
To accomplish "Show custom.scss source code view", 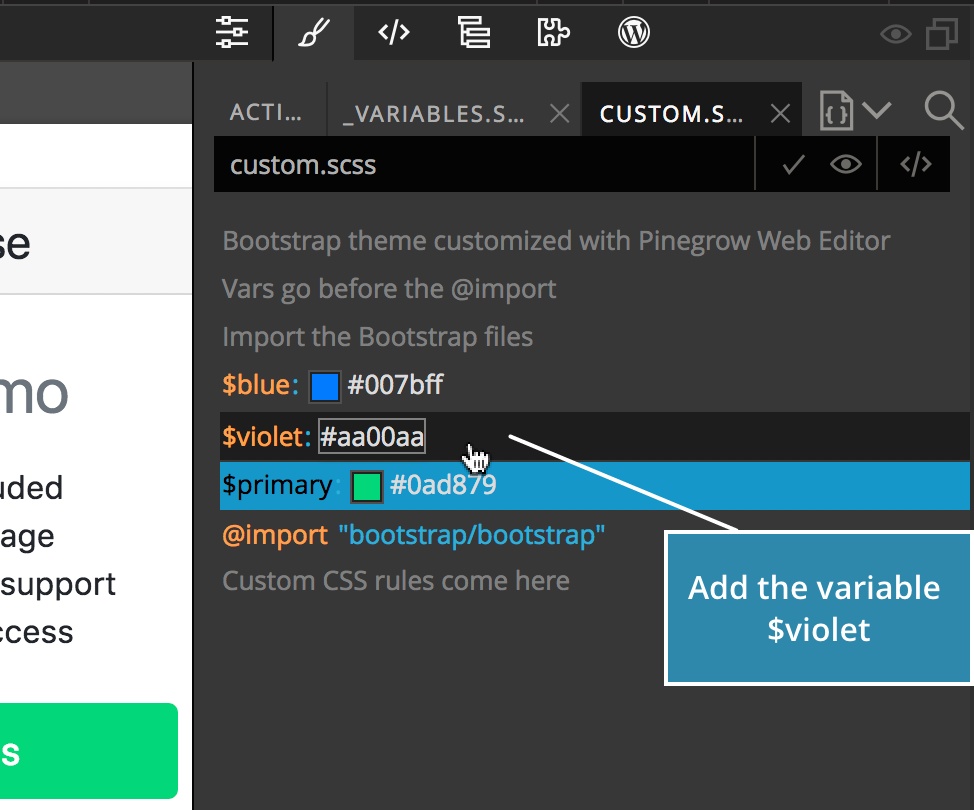I will point(916,165).
